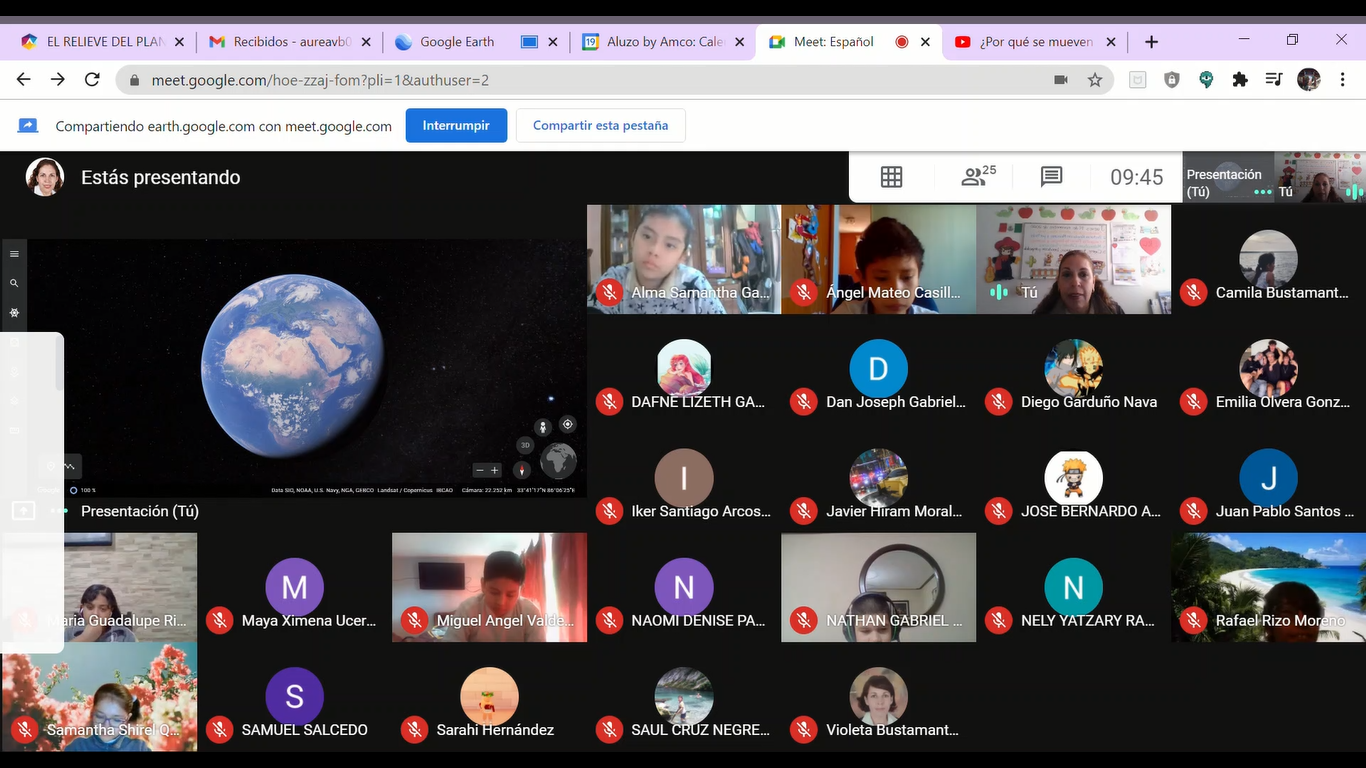Switch to the Google Earth tab
The image size is (1366, 768).
point(457,42)
